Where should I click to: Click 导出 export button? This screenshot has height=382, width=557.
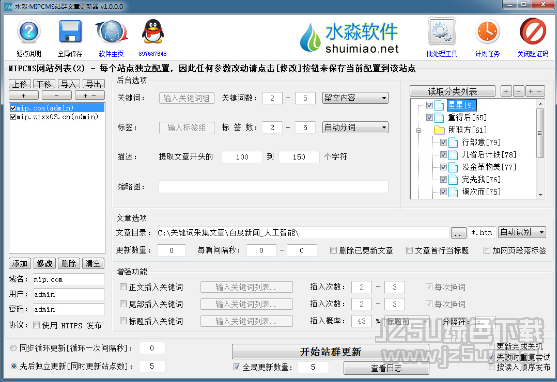coord(93,84)
